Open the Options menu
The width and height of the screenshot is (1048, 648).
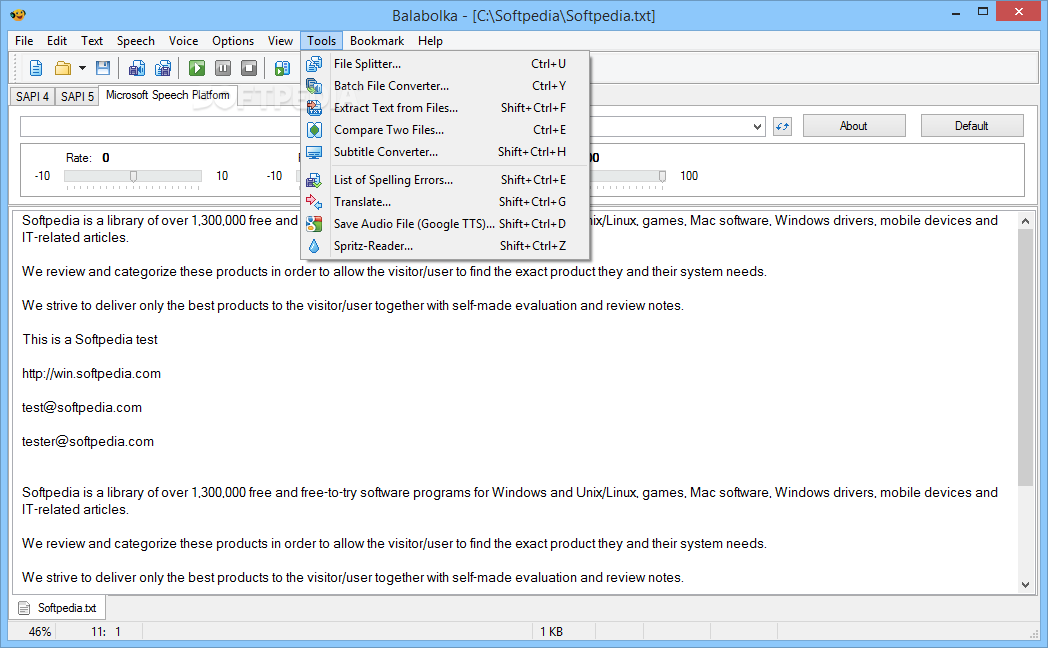pyautogui.click(x=233, y=41)
